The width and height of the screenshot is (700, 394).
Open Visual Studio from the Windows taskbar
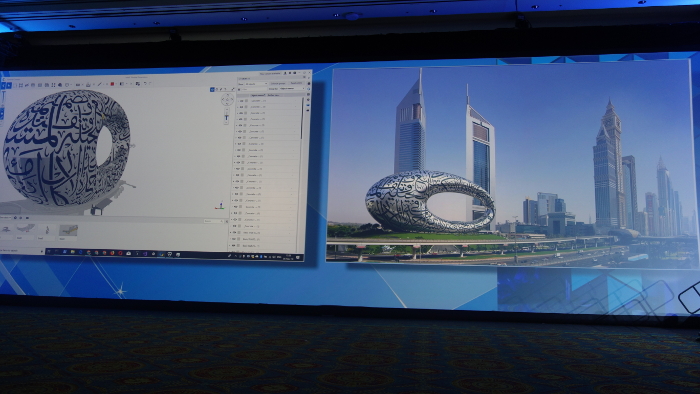145,253
